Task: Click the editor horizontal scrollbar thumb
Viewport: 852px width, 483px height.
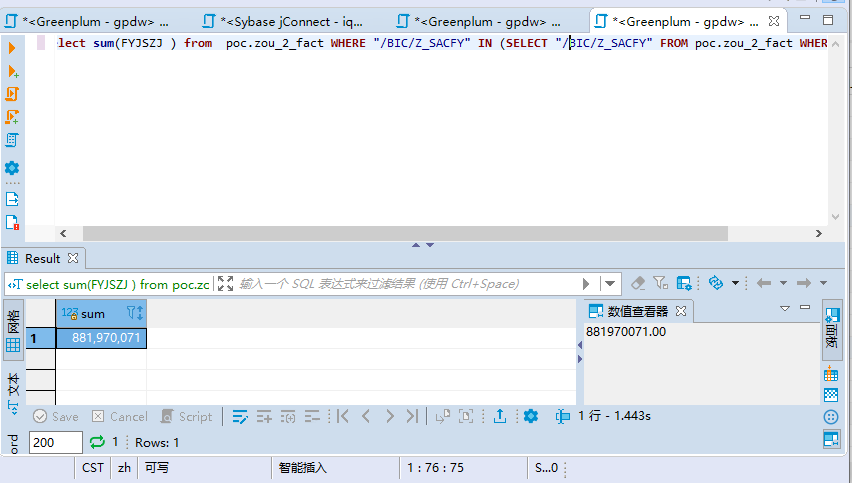Action: (x=405, y=234)
